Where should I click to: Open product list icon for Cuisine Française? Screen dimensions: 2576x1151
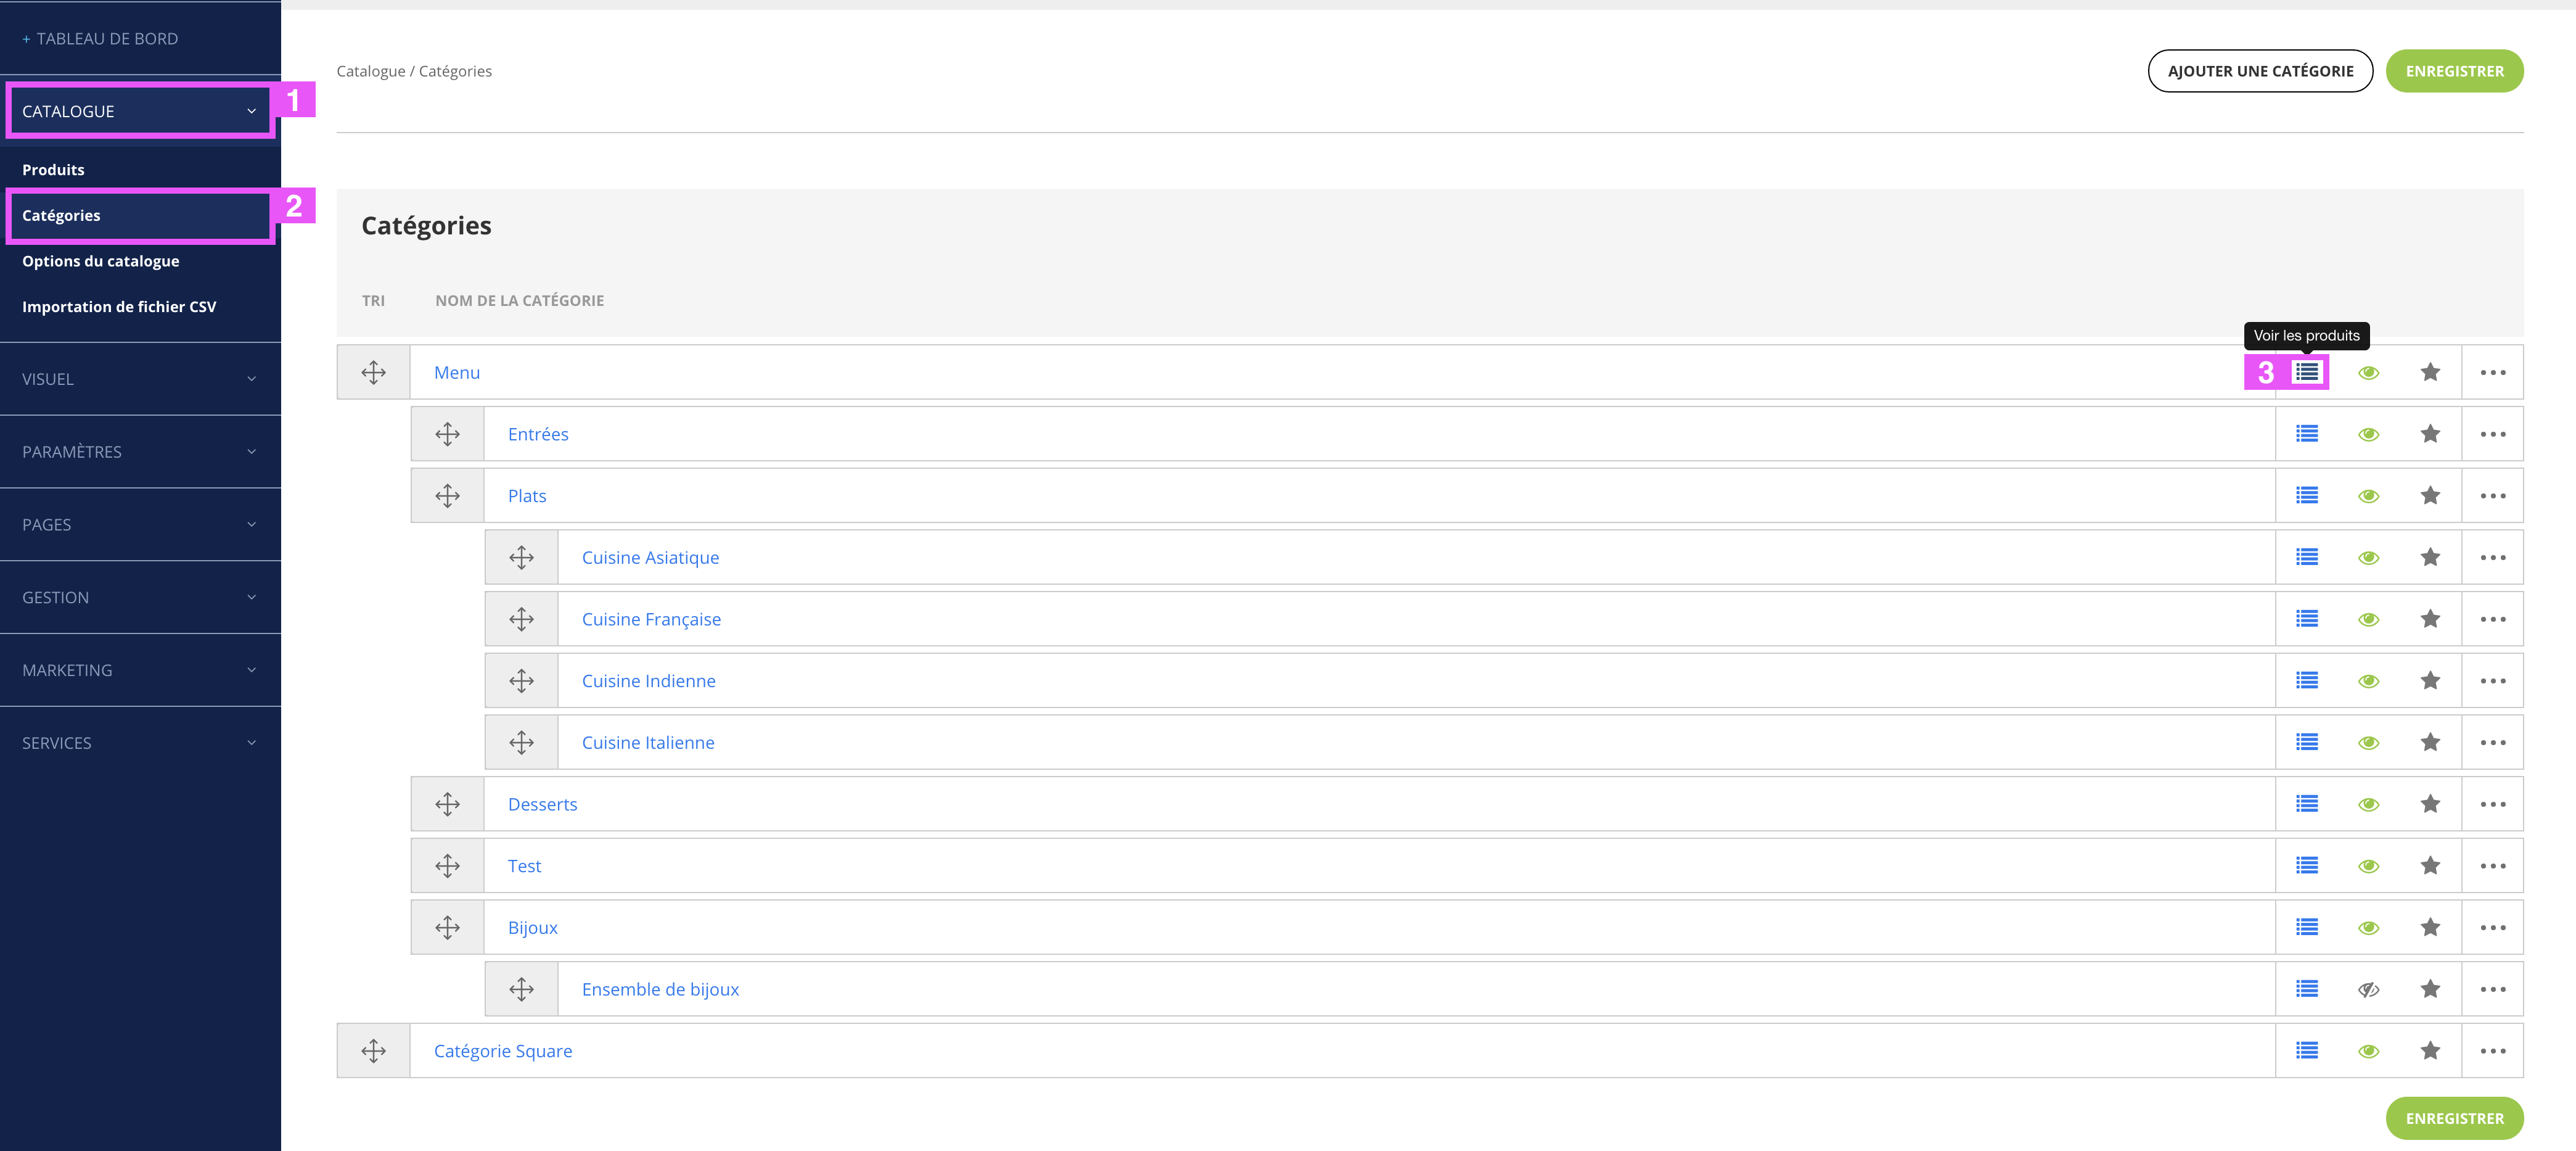(x=2306, y=619)
